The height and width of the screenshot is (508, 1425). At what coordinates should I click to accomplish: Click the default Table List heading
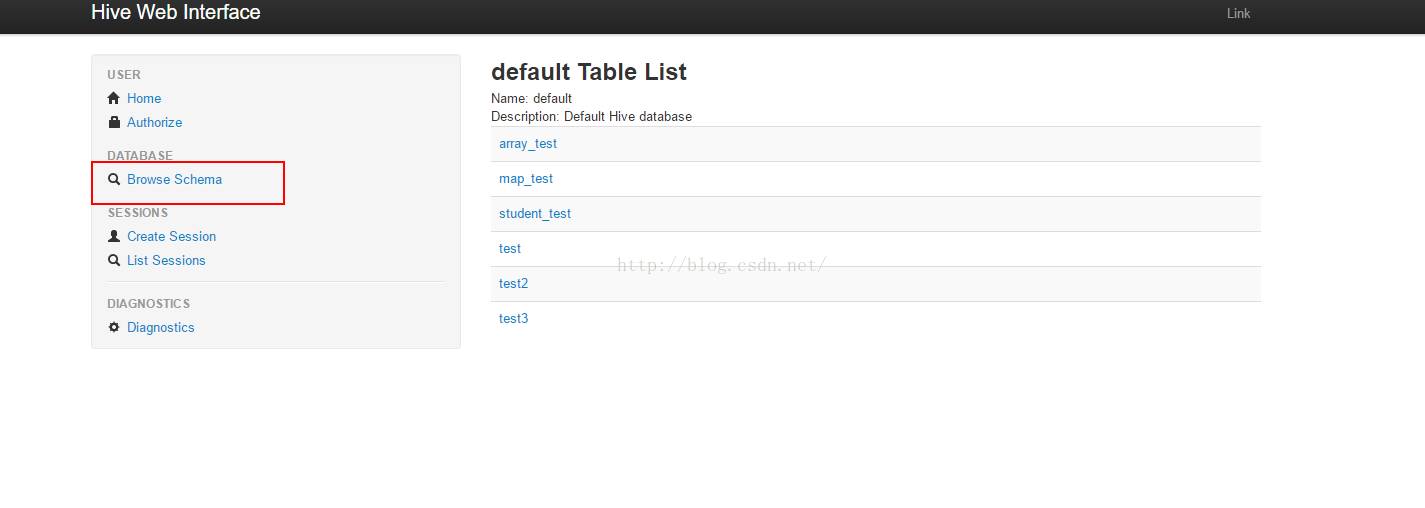589,72
